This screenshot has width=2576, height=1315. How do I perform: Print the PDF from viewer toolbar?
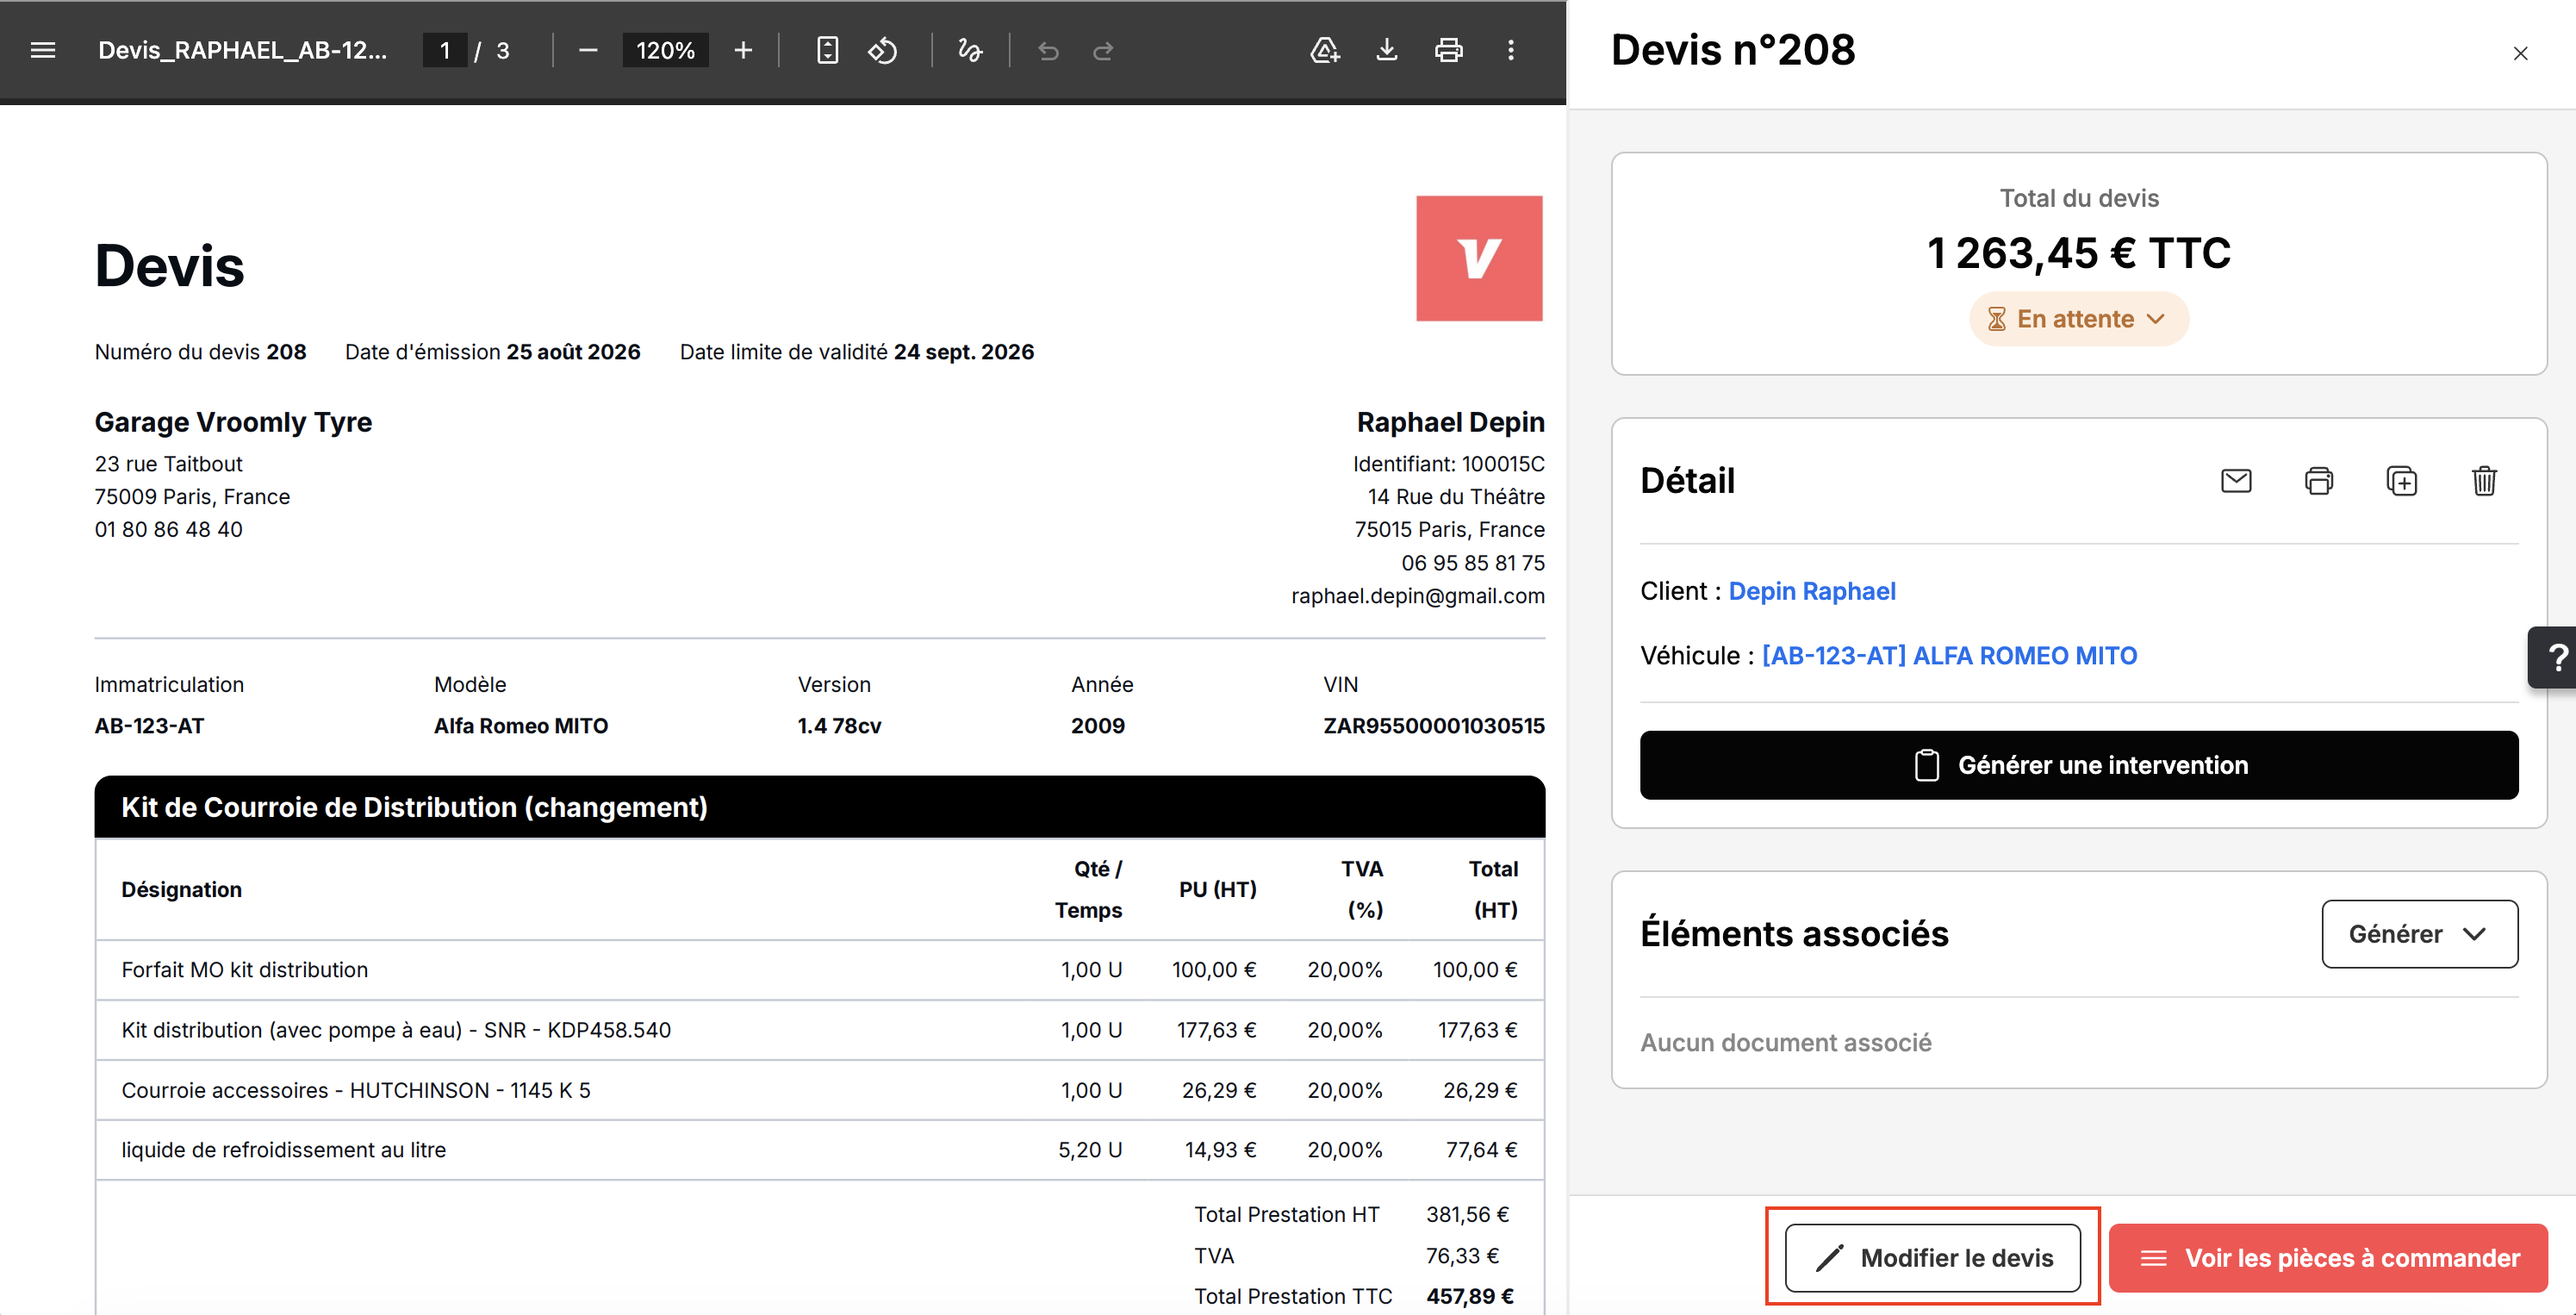point(1449,50)
